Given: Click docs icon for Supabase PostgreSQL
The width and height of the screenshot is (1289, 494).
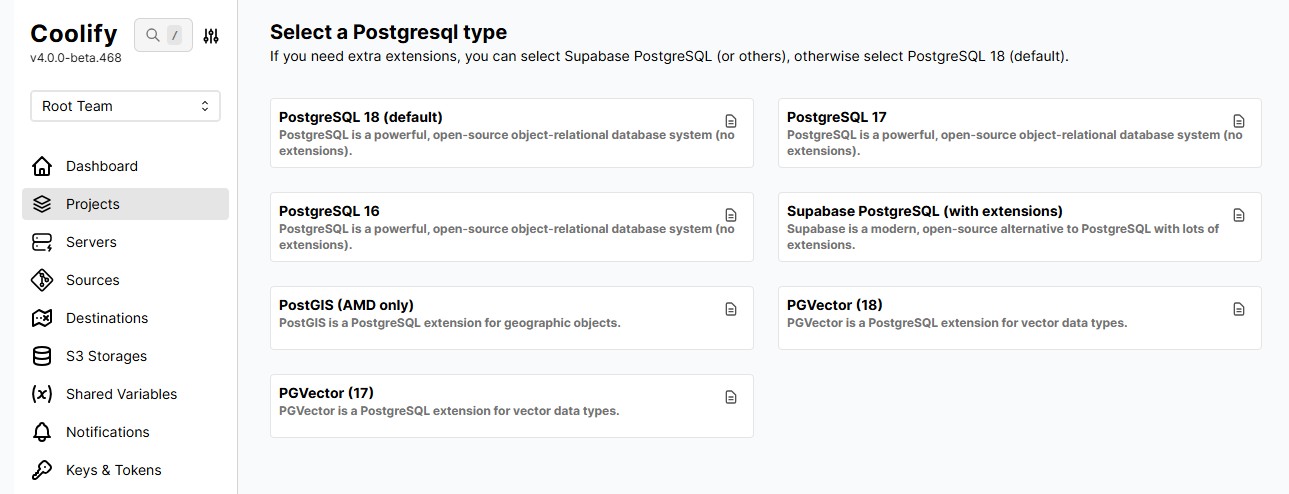Looking at the screenshot, I should (x=1239, y=215).
